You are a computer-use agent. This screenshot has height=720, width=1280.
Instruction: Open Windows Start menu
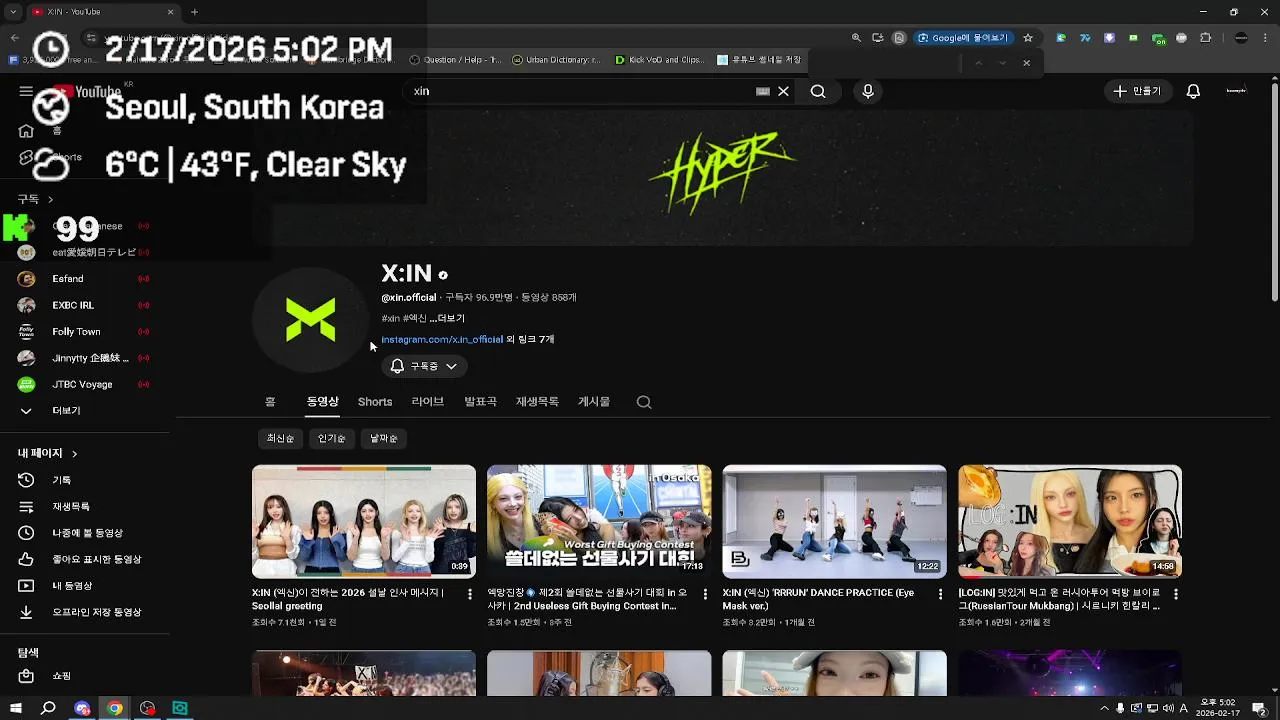(15, 708)
